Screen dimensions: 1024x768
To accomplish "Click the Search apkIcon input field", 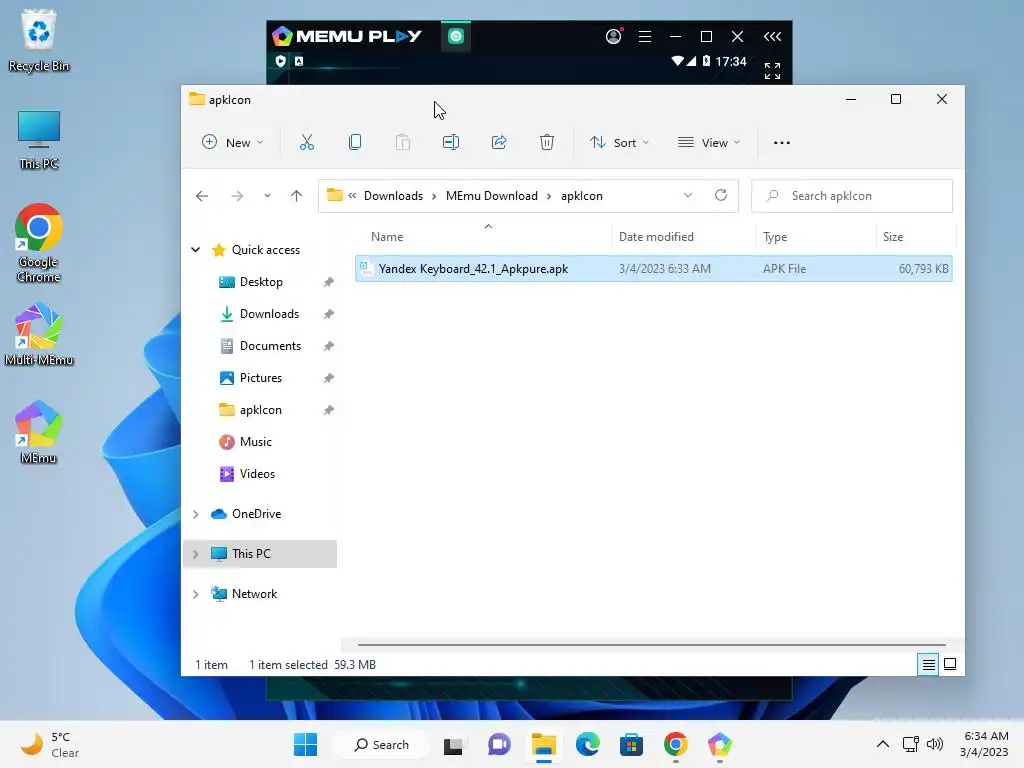I will [852, 196].
